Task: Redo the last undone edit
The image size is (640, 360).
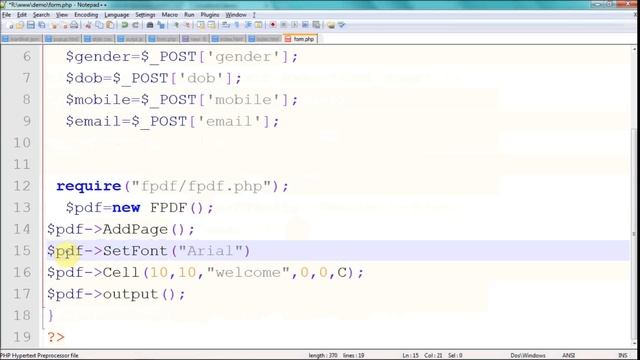Action: pyautogui.click(x=135, y=25)
